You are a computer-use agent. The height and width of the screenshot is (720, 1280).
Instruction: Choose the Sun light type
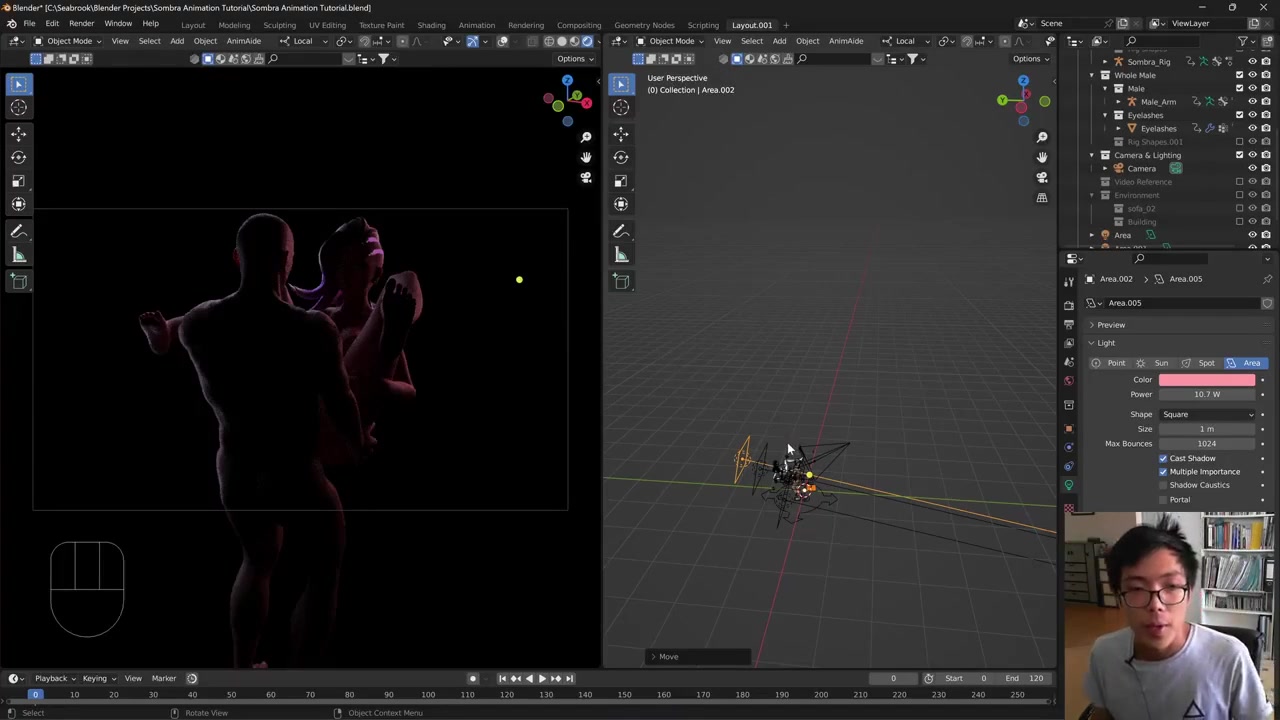tap(1154, 363)
